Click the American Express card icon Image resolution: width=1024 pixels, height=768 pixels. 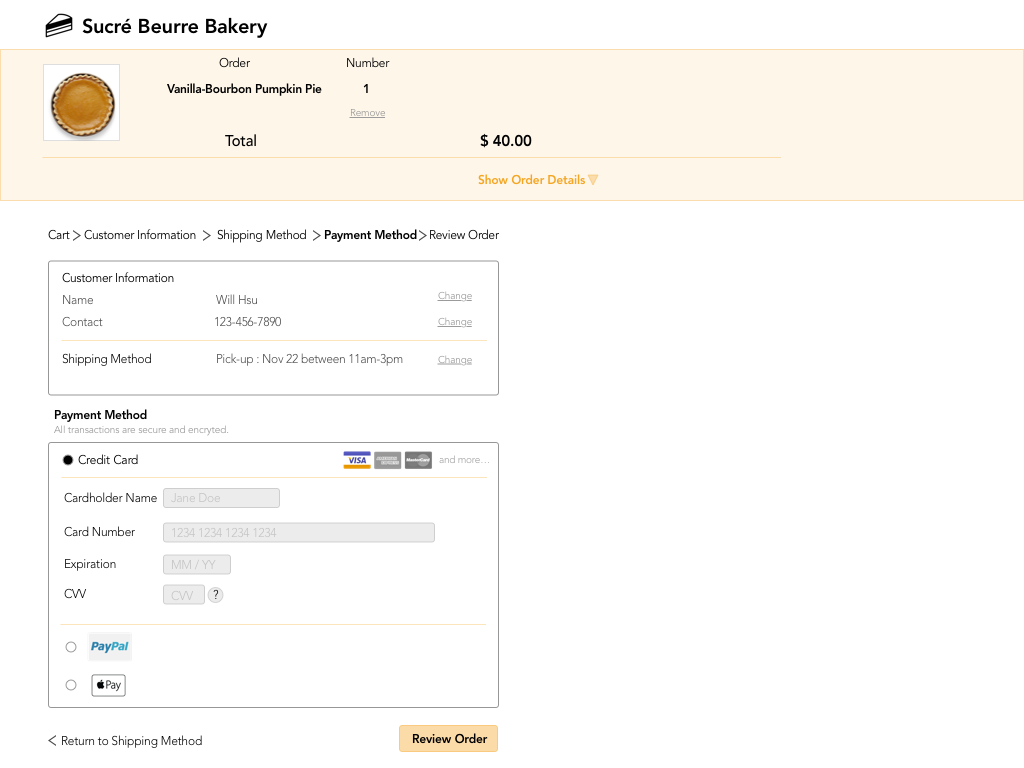click(x=387, y=460)
